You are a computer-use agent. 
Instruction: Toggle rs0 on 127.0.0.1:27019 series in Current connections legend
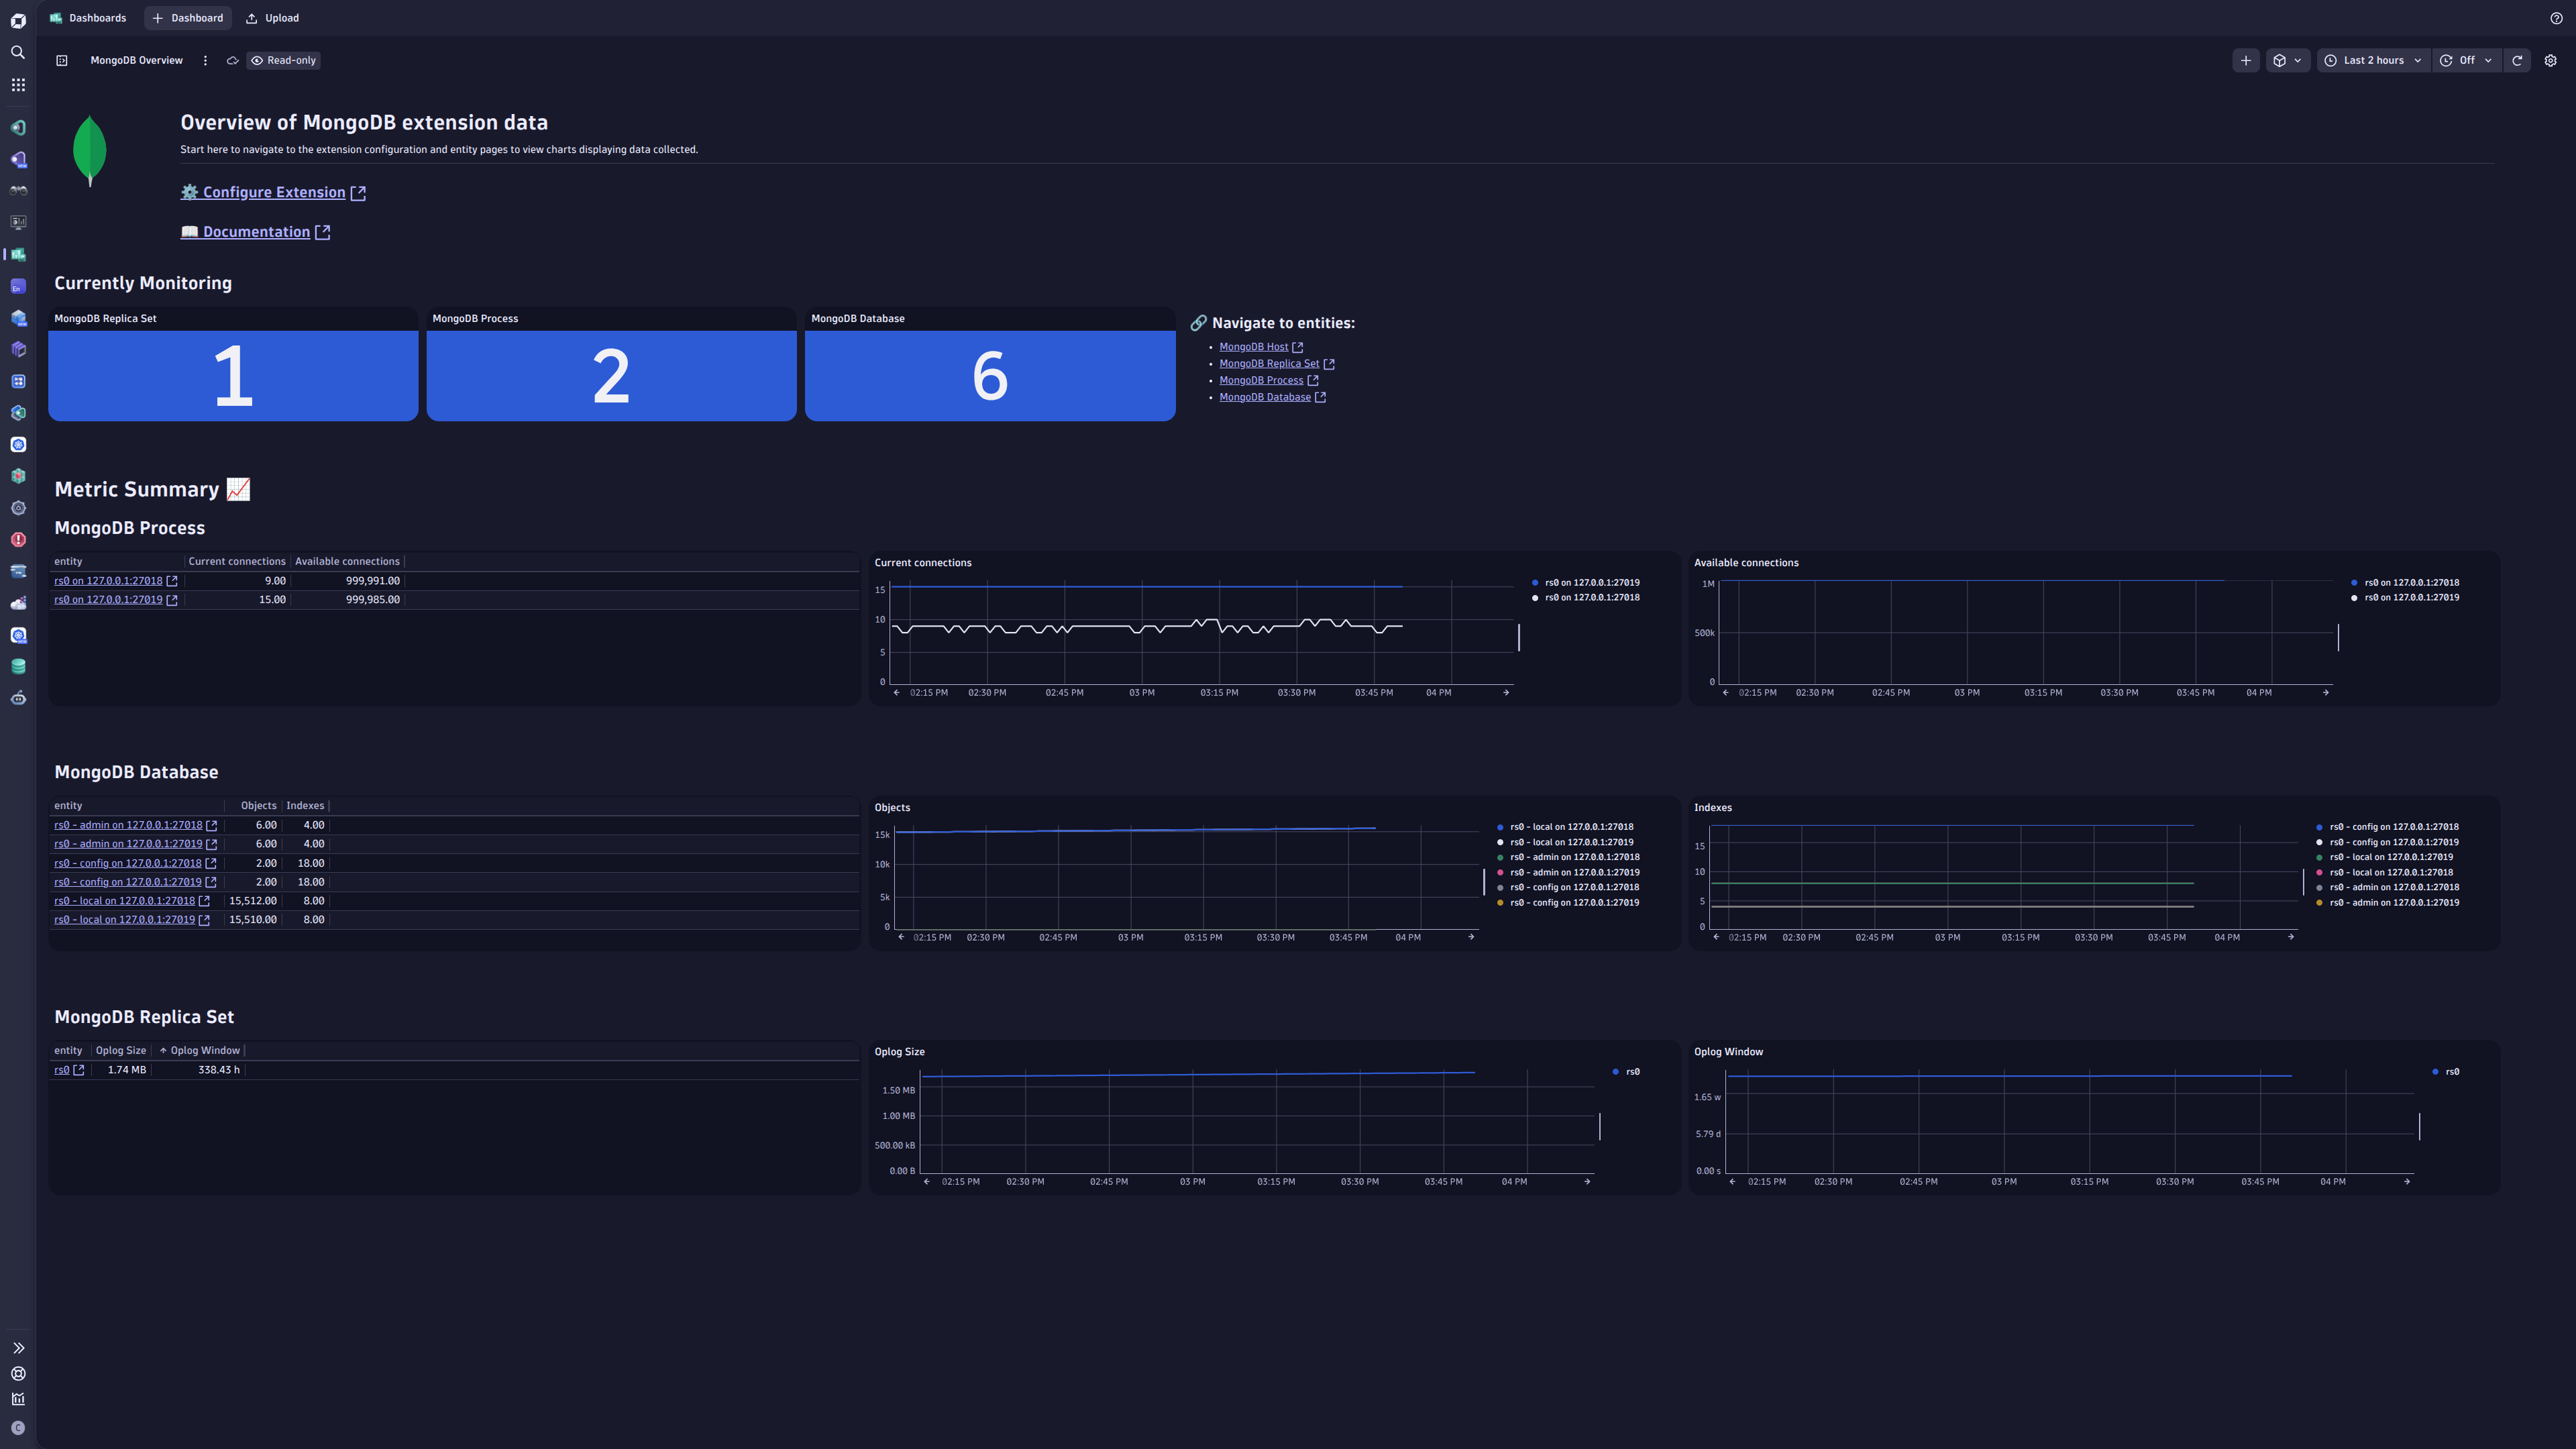(x=1586, y=582)
